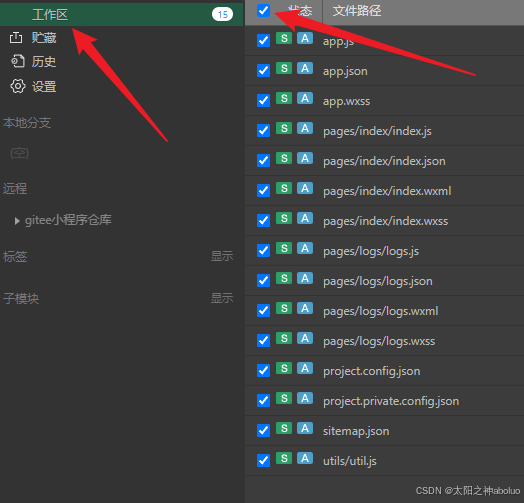Uncheck the project.config.json checkbox

tap(263, 370)
